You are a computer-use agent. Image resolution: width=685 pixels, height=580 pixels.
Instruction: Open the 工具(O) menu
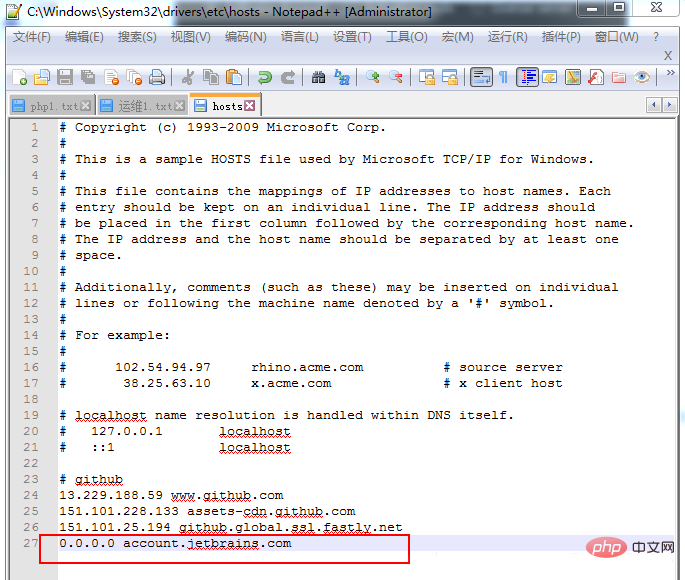coord(407,37)
